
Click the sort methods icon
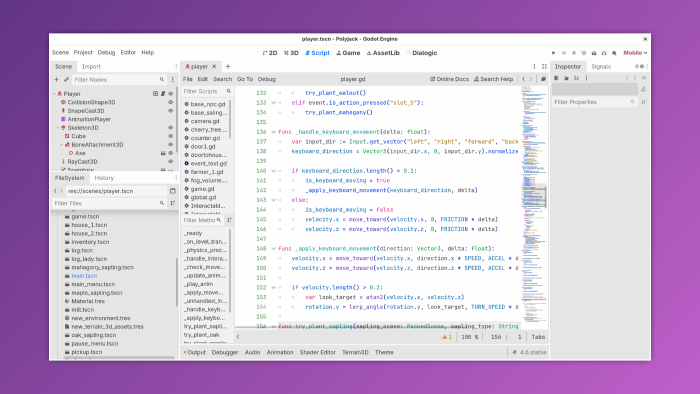click(x=229, y=220)
